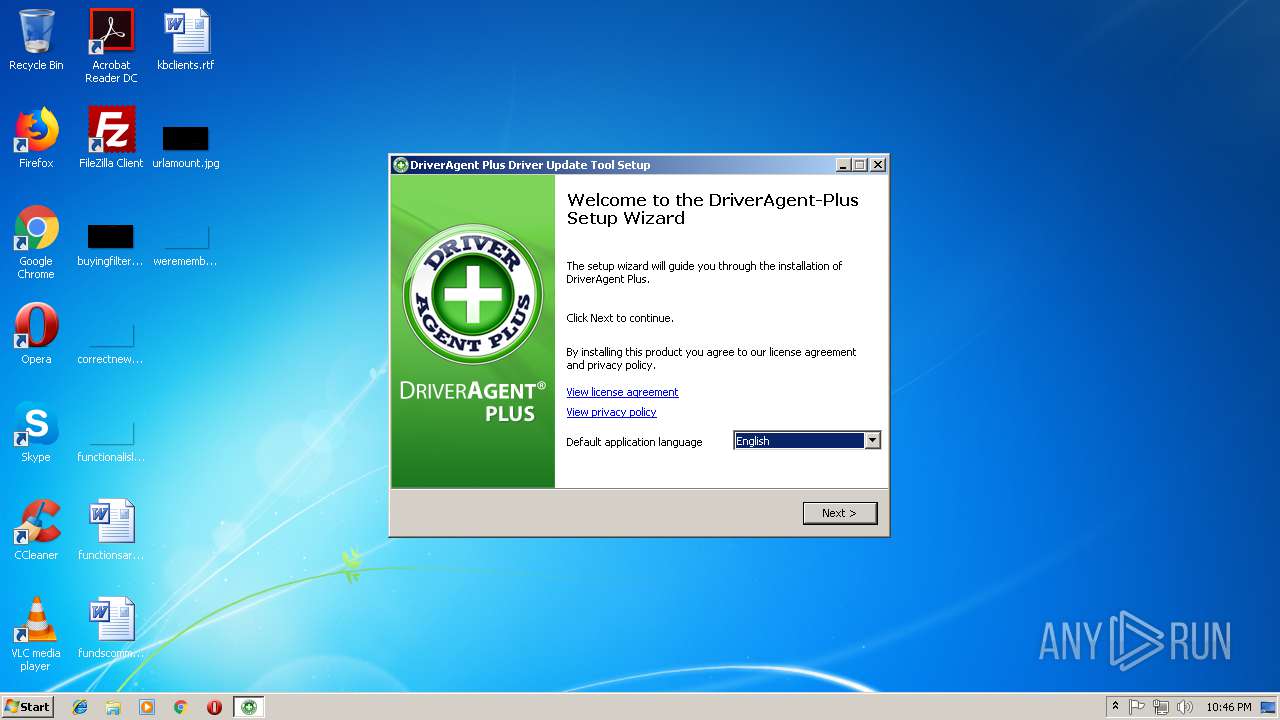Image resolution: width=1280 pixels, height=720 pixels.
Task: Launch Chrome from the taskbar
Action: click(x=181, y=707)
